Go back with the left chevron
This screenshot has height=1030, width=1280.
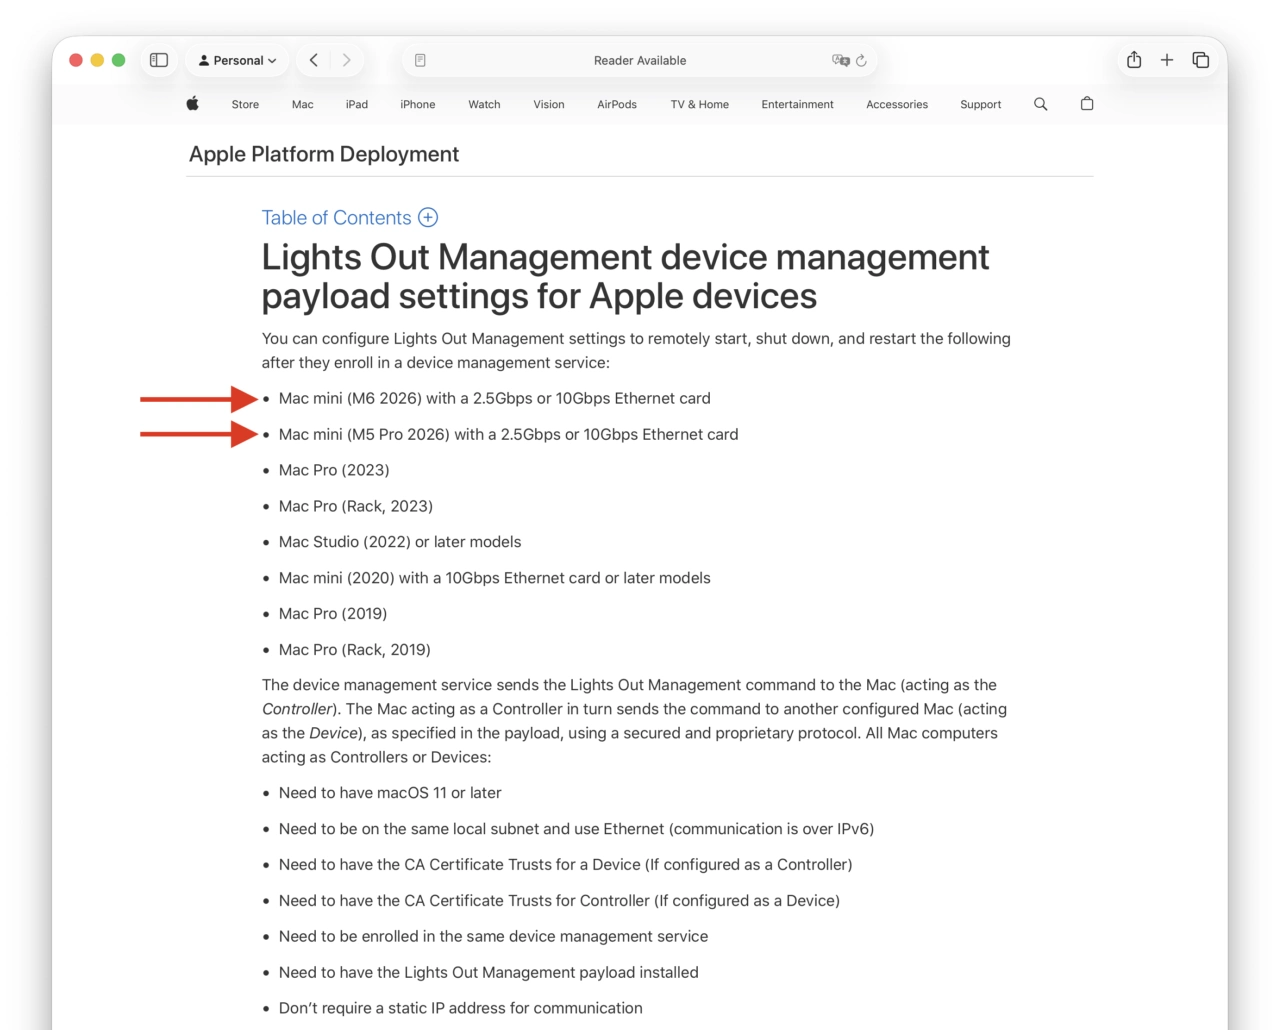[314, 60]
